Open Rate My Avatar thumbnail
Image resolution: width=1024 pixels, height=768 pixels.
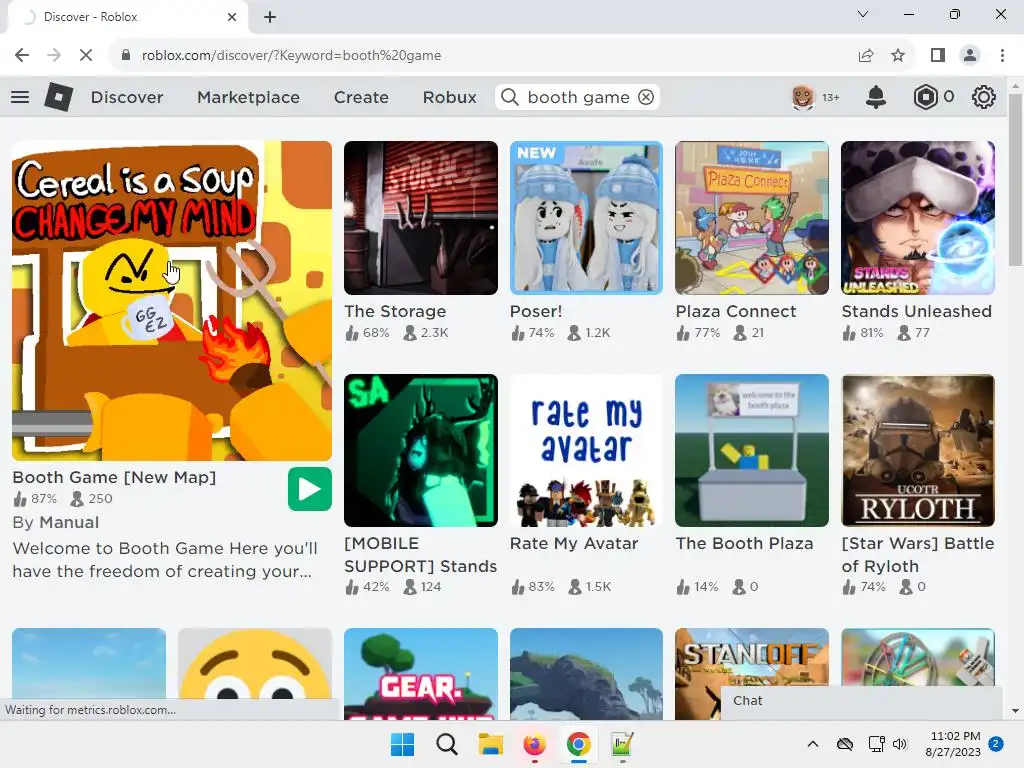[x=586, y=451]
